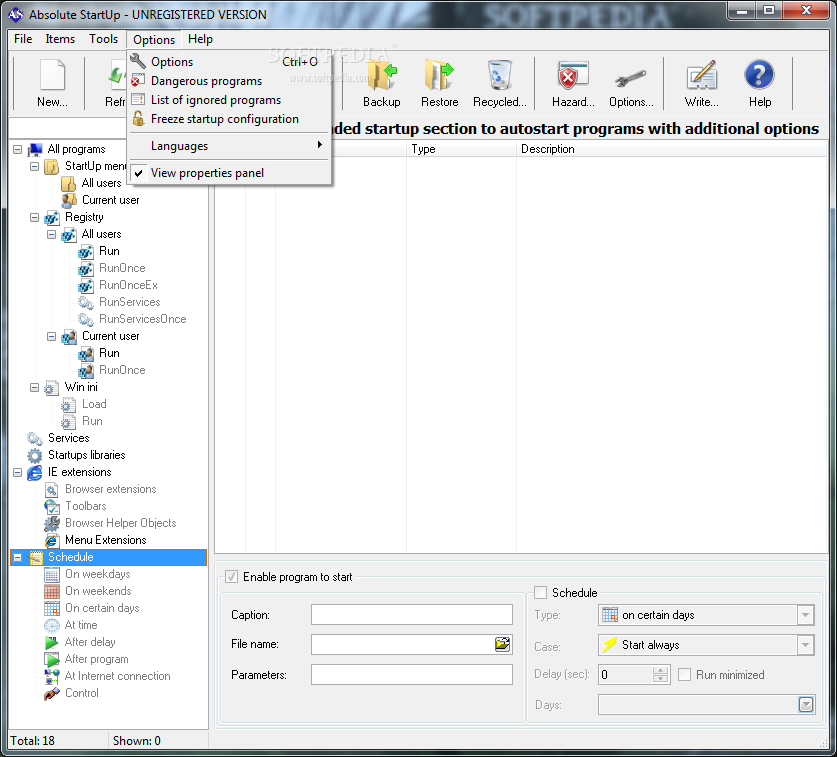Select RunOnceEx under All users
This screenshot has width=837, height=757.
click(x=128, y=285)
